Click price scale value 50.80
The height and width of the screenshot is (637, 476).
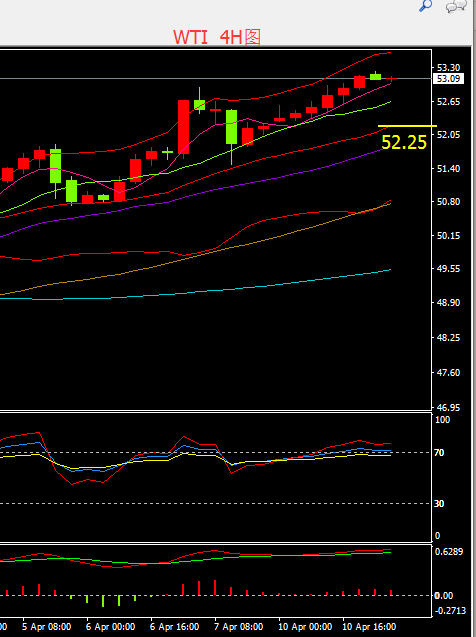[448, 202]
